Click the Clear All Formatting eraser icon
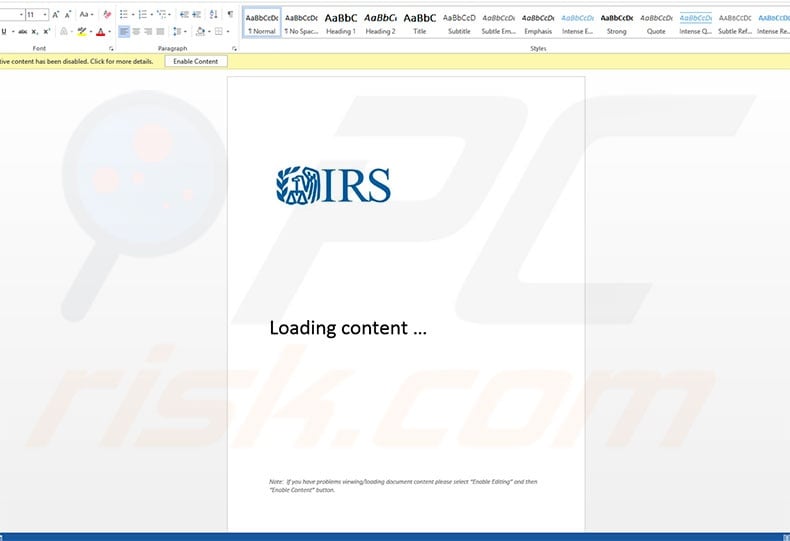 coord(106,15)
